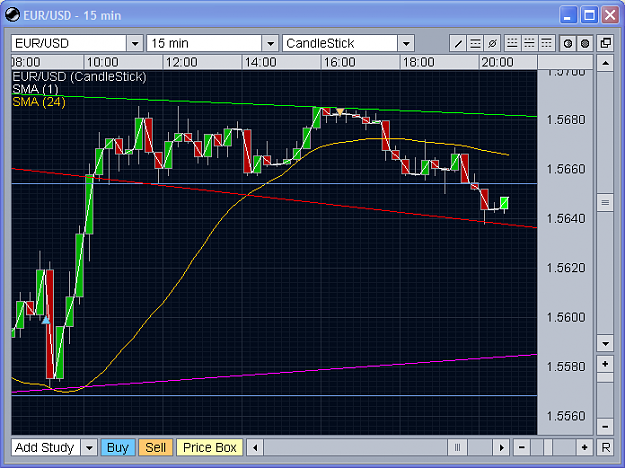This screenshot has height=468, width=625.
Task: Open the EUR/USD symbol dropdown arrow
Action: pos(135,43)
